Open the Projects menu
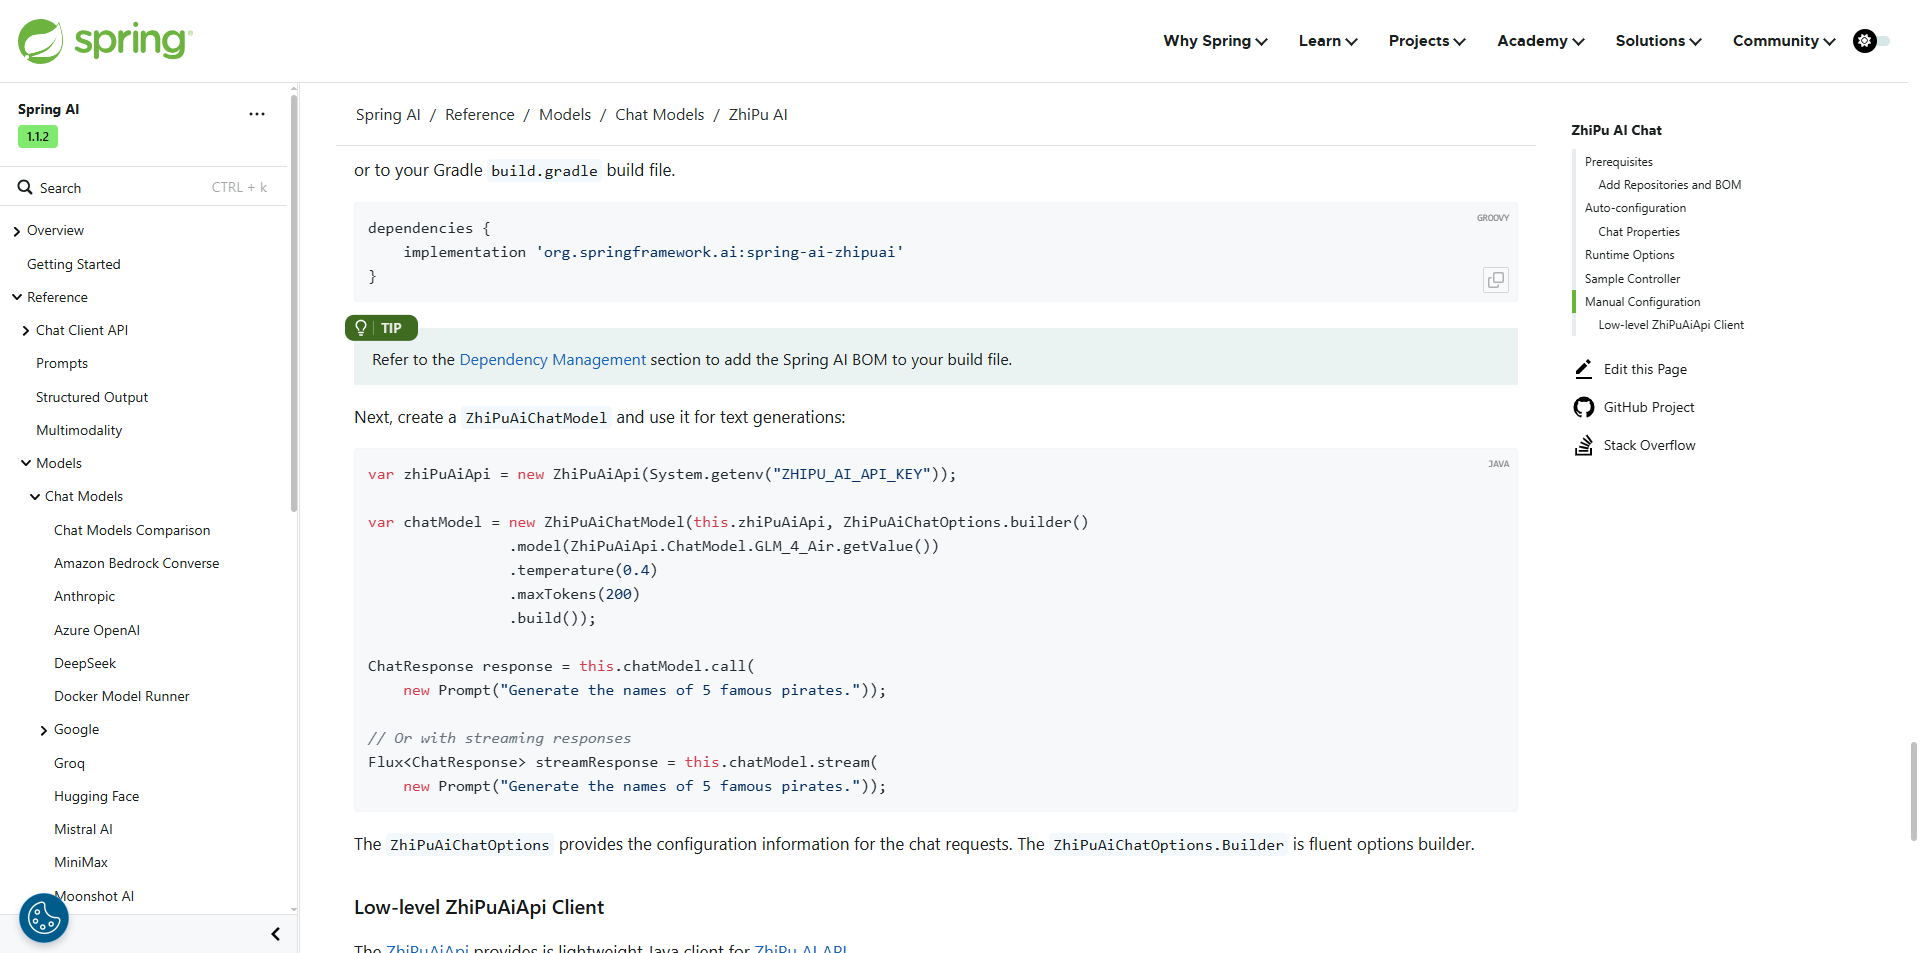 coord(1427,41)
